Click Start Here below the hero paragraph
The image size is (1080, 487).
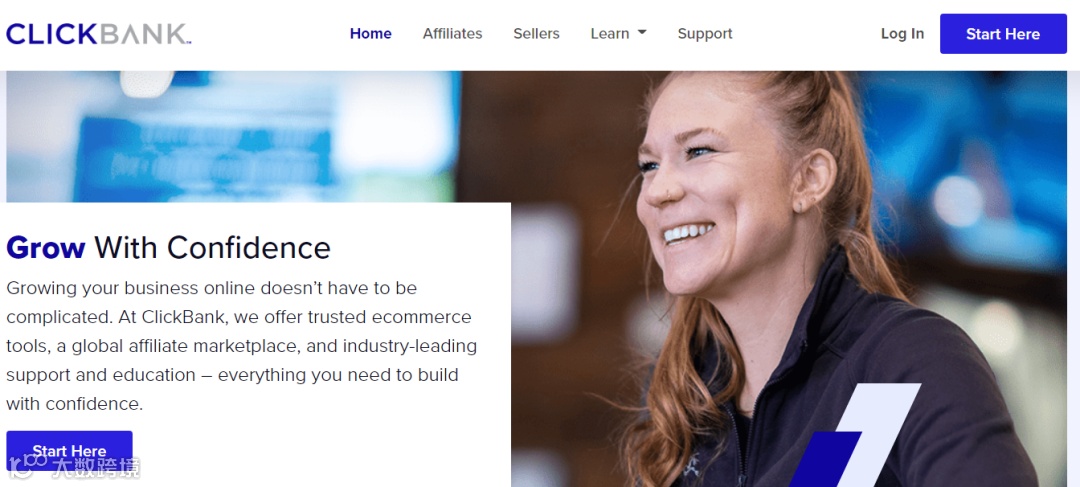point(69,450)
